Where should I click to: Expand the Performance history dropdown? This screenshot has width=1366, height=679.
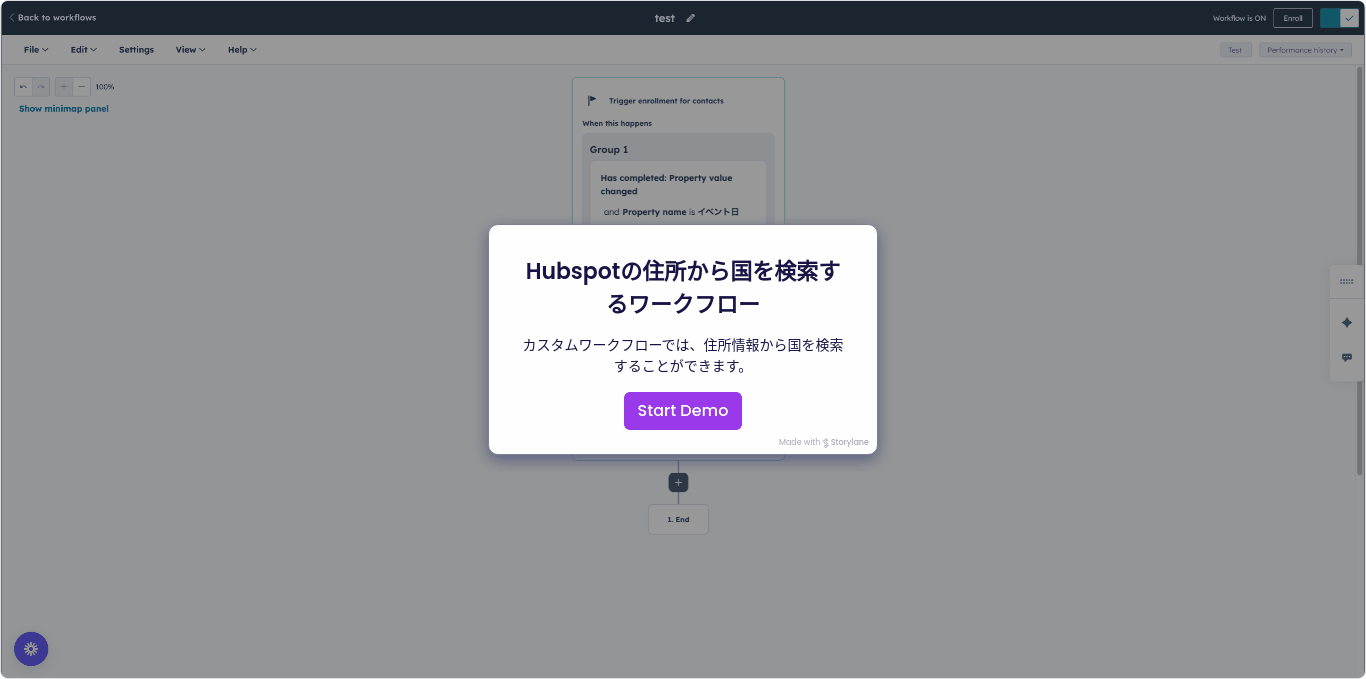coord(1305,50)
